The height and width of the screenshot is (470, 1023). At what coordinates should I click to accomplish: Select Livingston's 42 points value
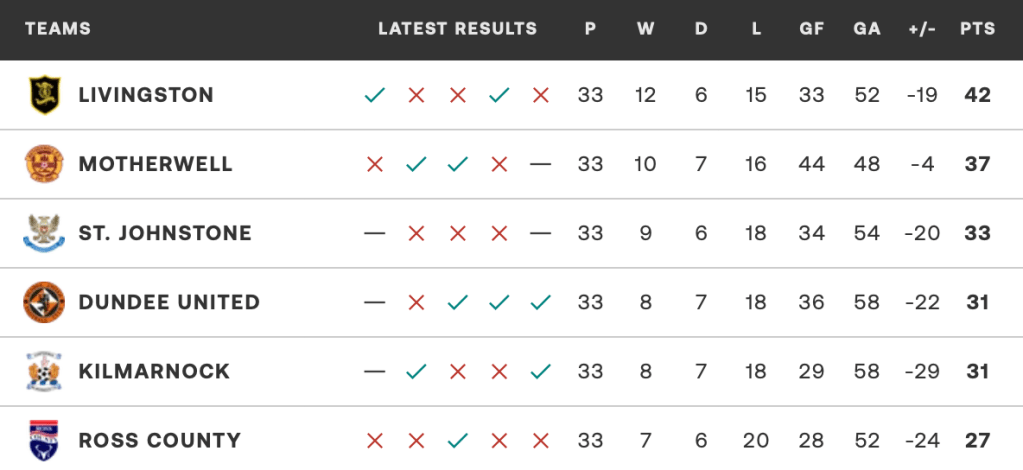977,96
